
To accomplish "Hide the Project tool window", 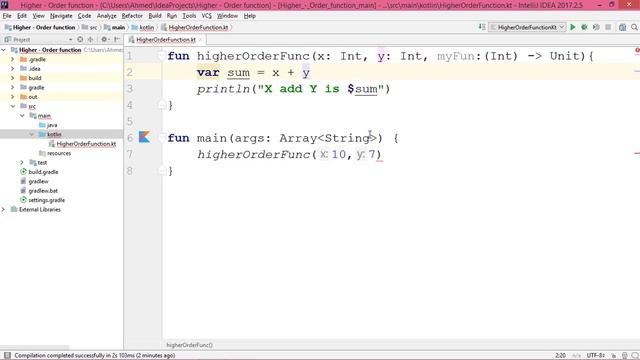I will (x=117, y=40).
